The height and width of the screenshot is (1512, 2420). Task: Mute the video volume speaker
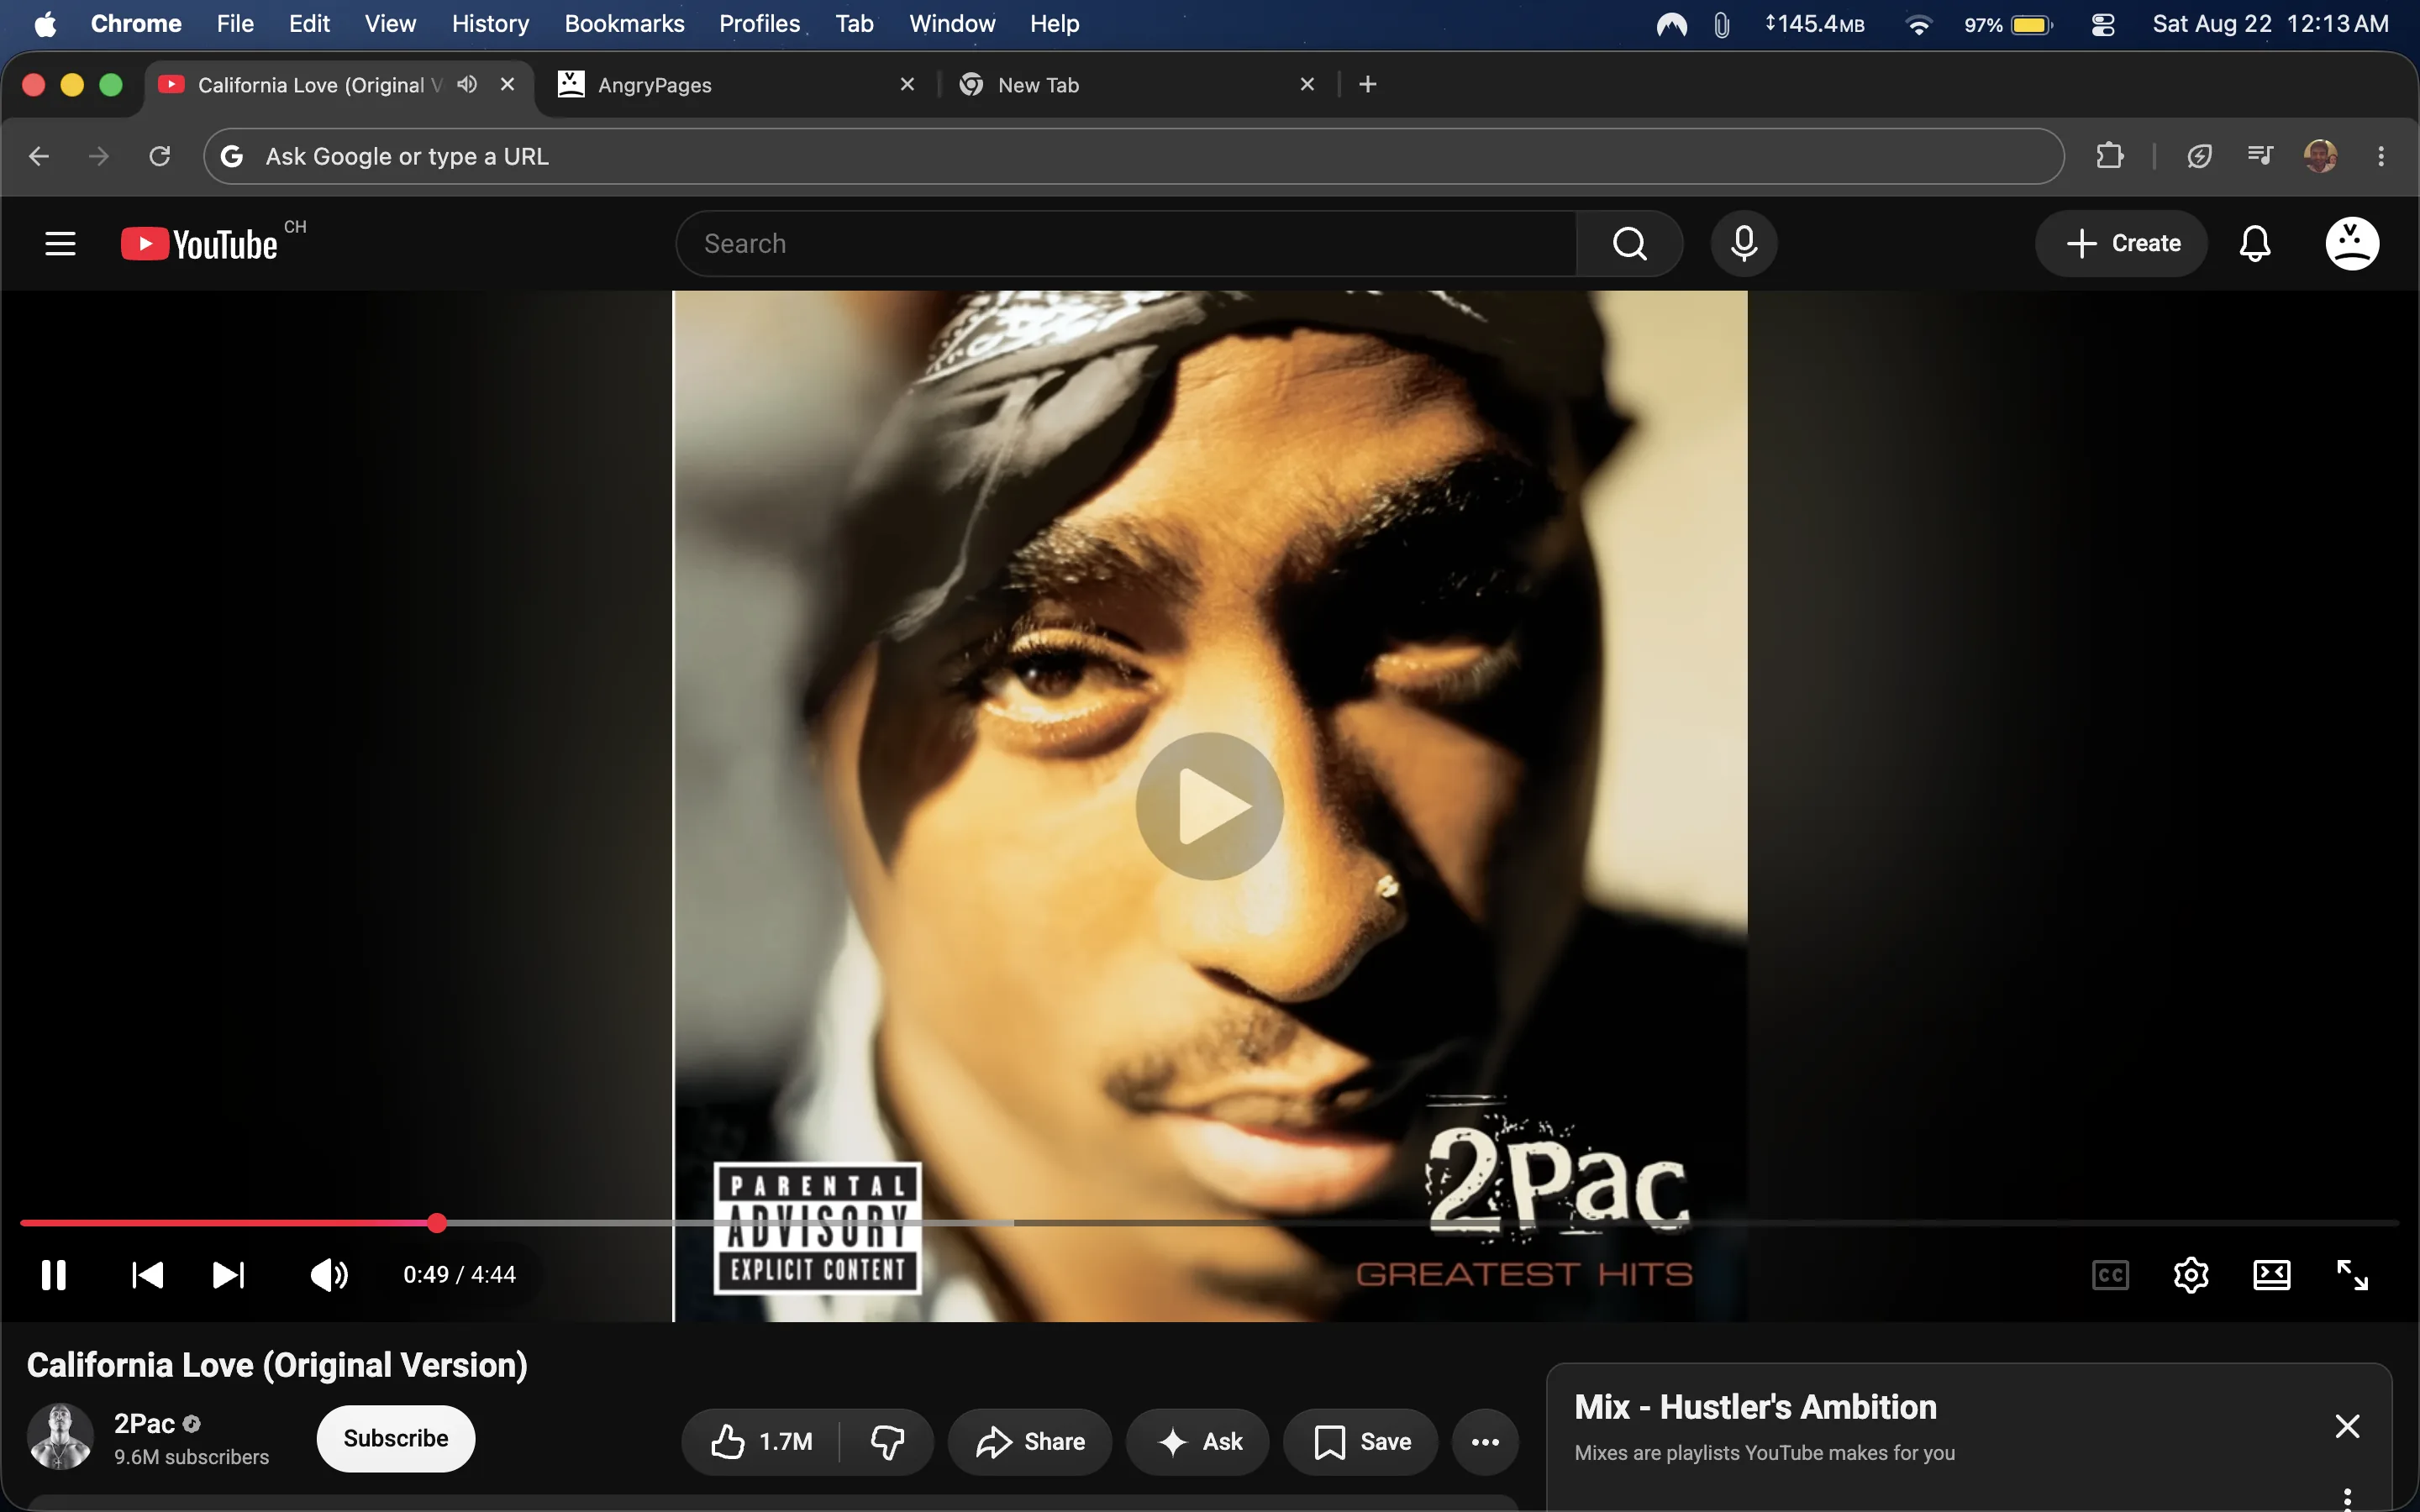coord(329,1275)
